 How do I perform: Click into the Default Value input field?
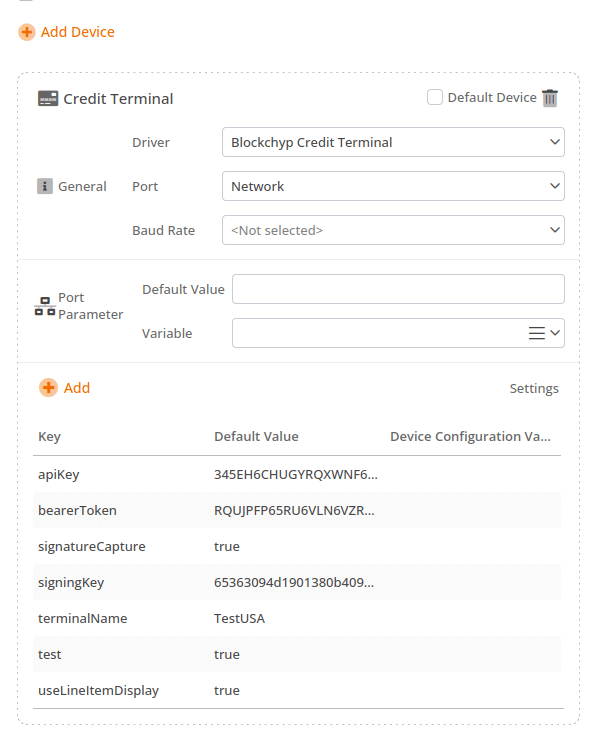[x=398, y=289]
